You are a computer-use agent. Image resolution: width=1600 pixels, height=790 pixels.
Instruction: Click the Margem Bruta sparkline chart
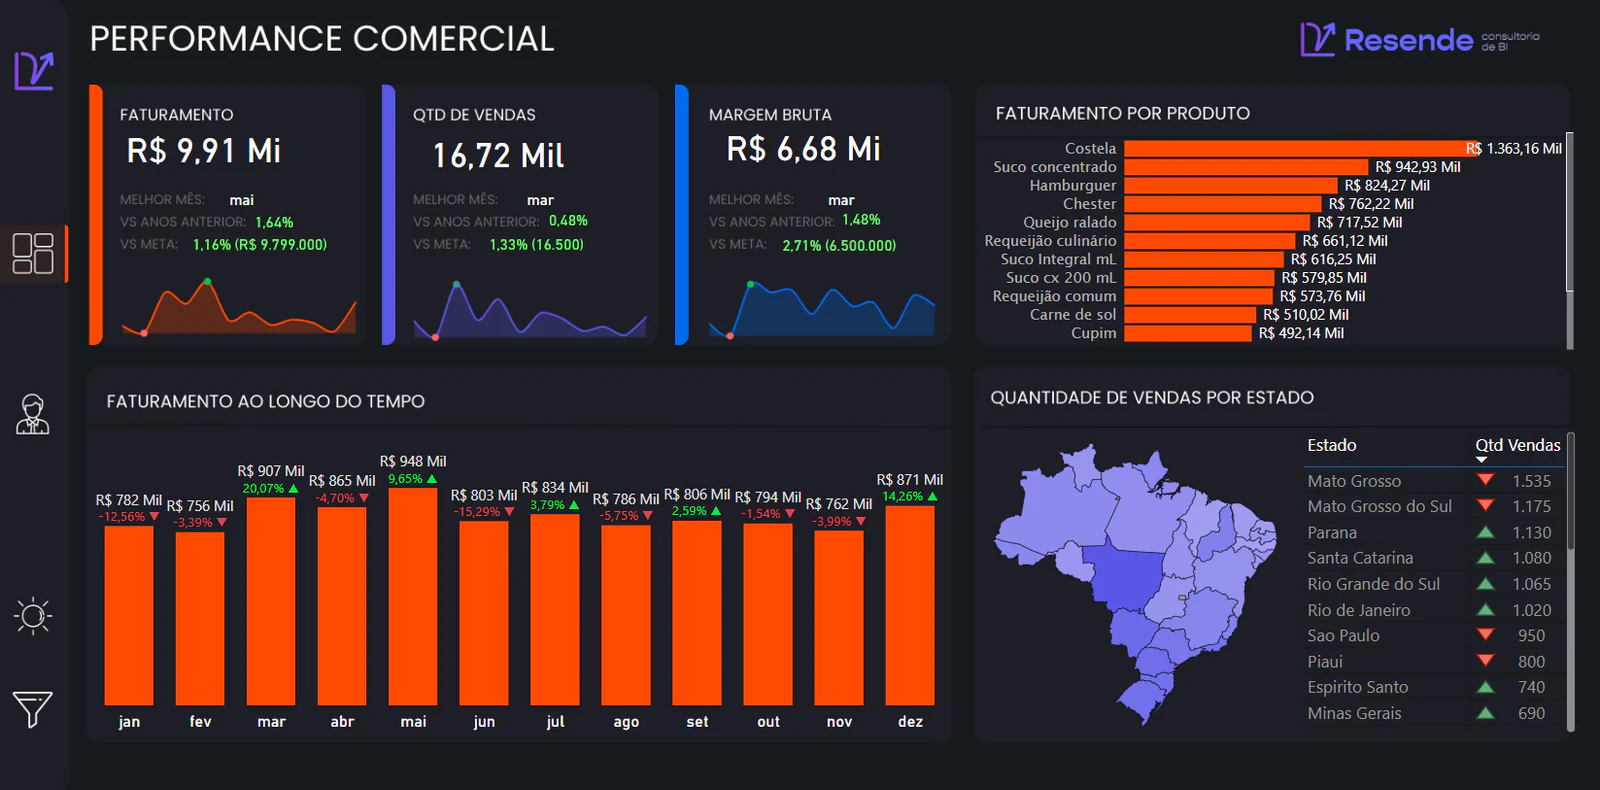(822, 309)
